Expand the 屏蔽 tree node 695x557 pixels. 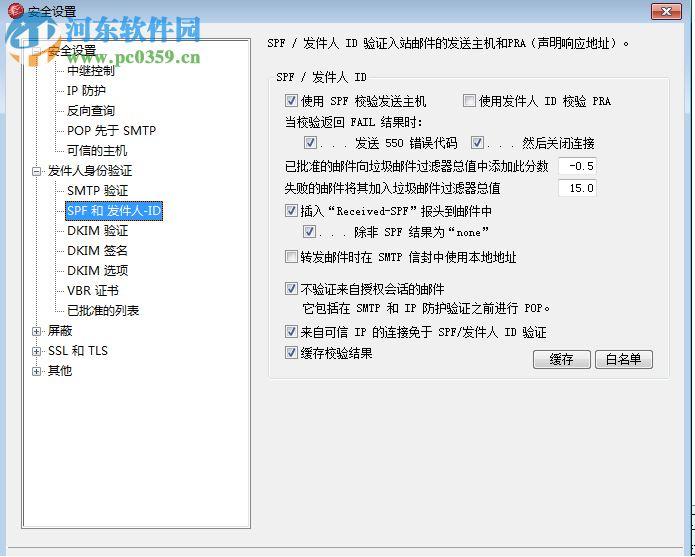(x=36, y=331)
